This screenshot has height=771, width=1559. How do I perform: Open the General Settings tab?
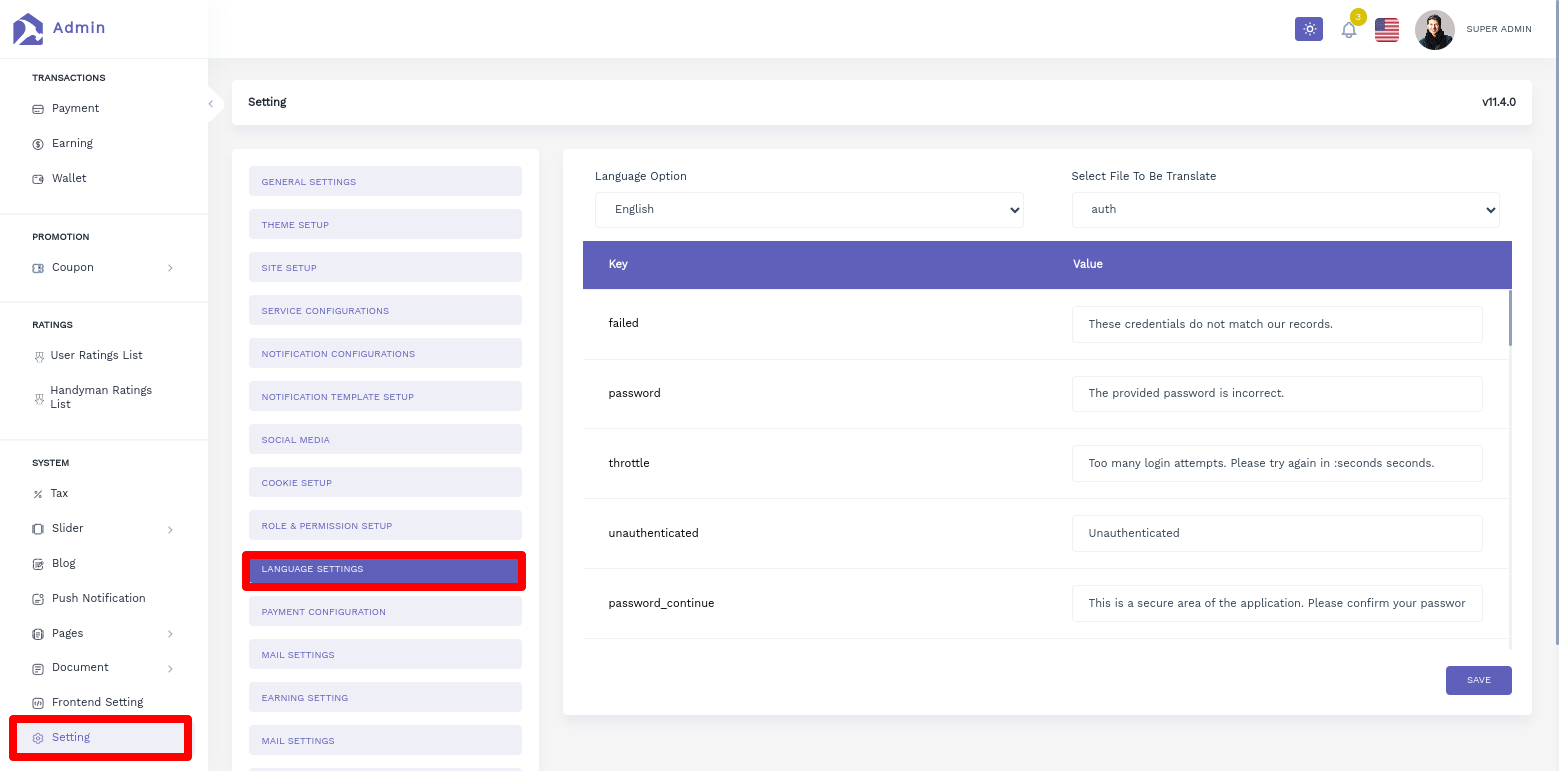click(385, 182)
